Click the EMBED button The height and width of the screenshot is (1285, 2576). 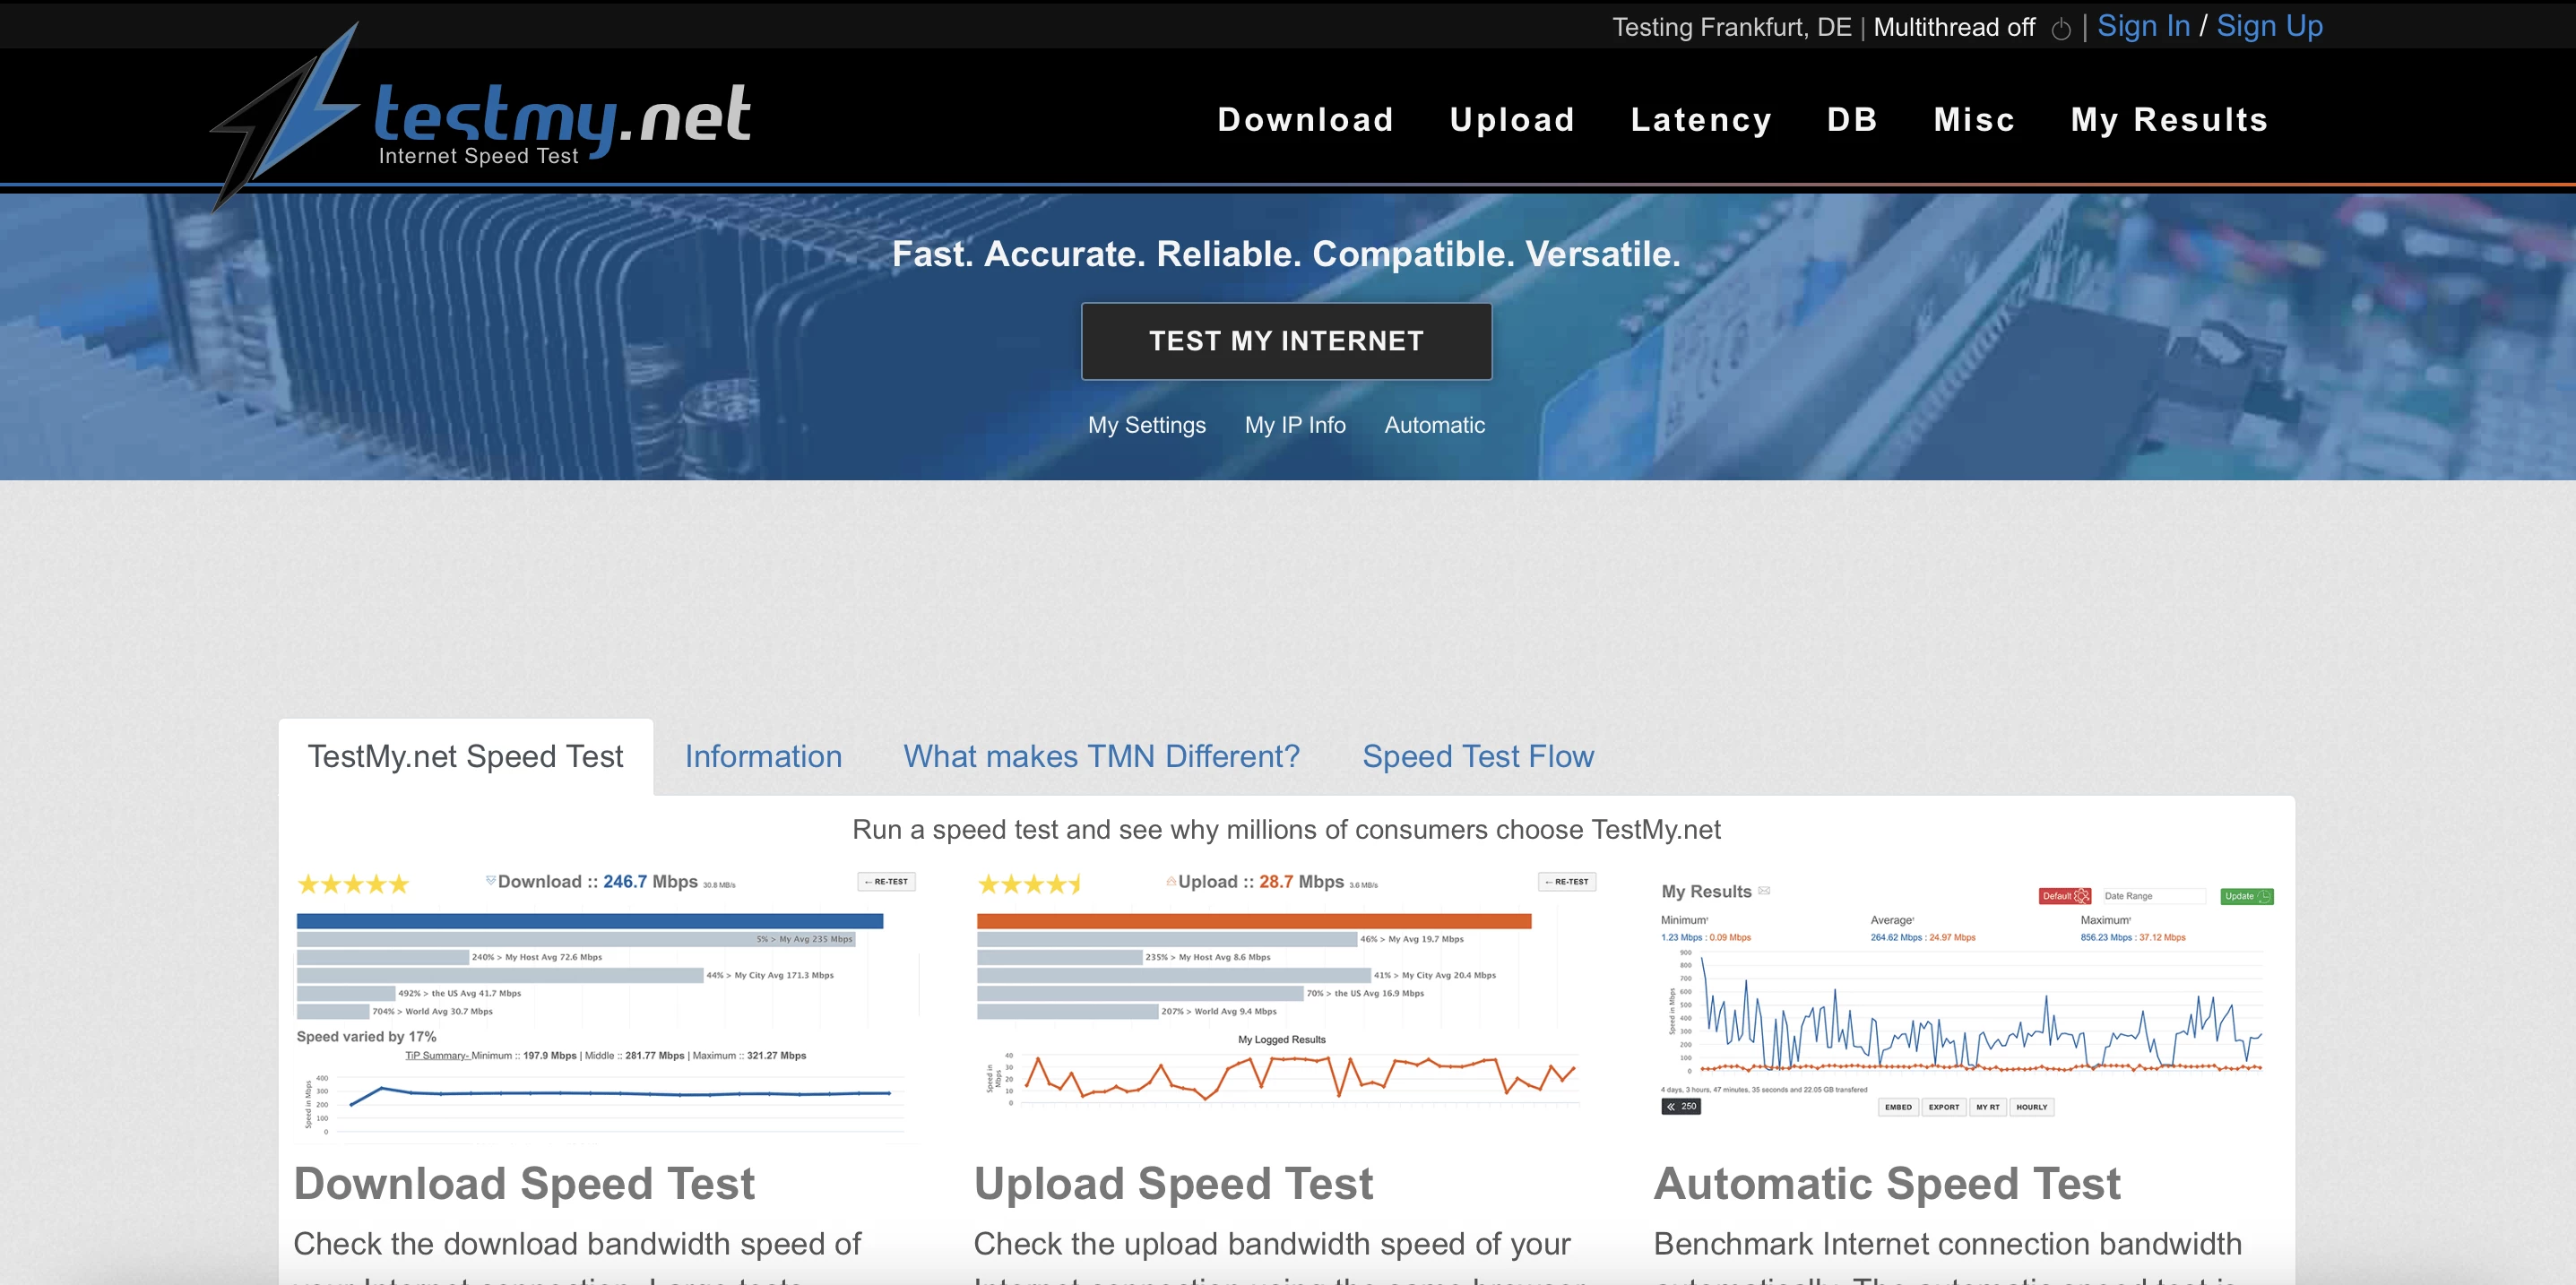1898,1107
